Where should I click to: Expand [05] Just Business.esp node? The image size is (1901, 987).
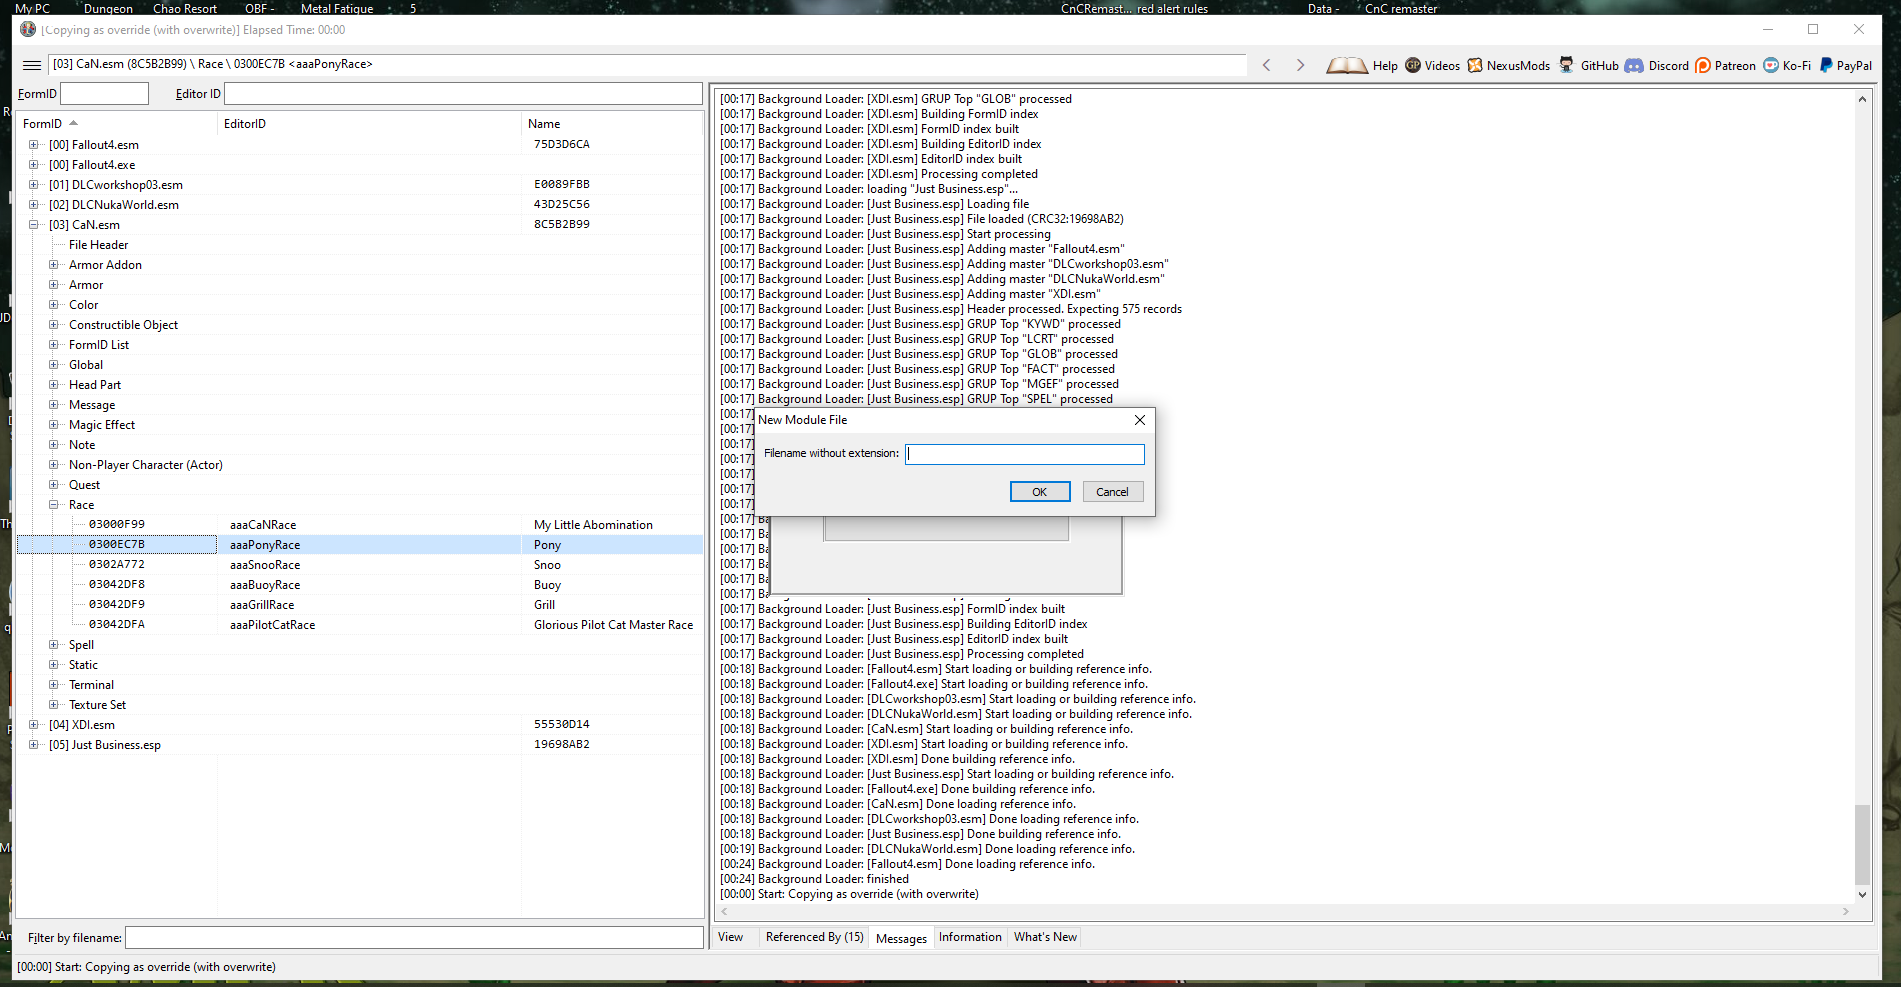coord(33,745)
